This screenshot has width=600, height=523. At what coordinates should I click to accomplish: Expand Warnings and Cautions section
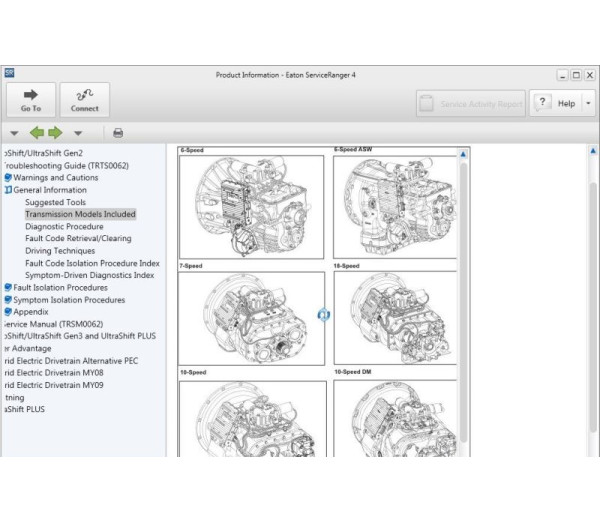coord(8,178)
